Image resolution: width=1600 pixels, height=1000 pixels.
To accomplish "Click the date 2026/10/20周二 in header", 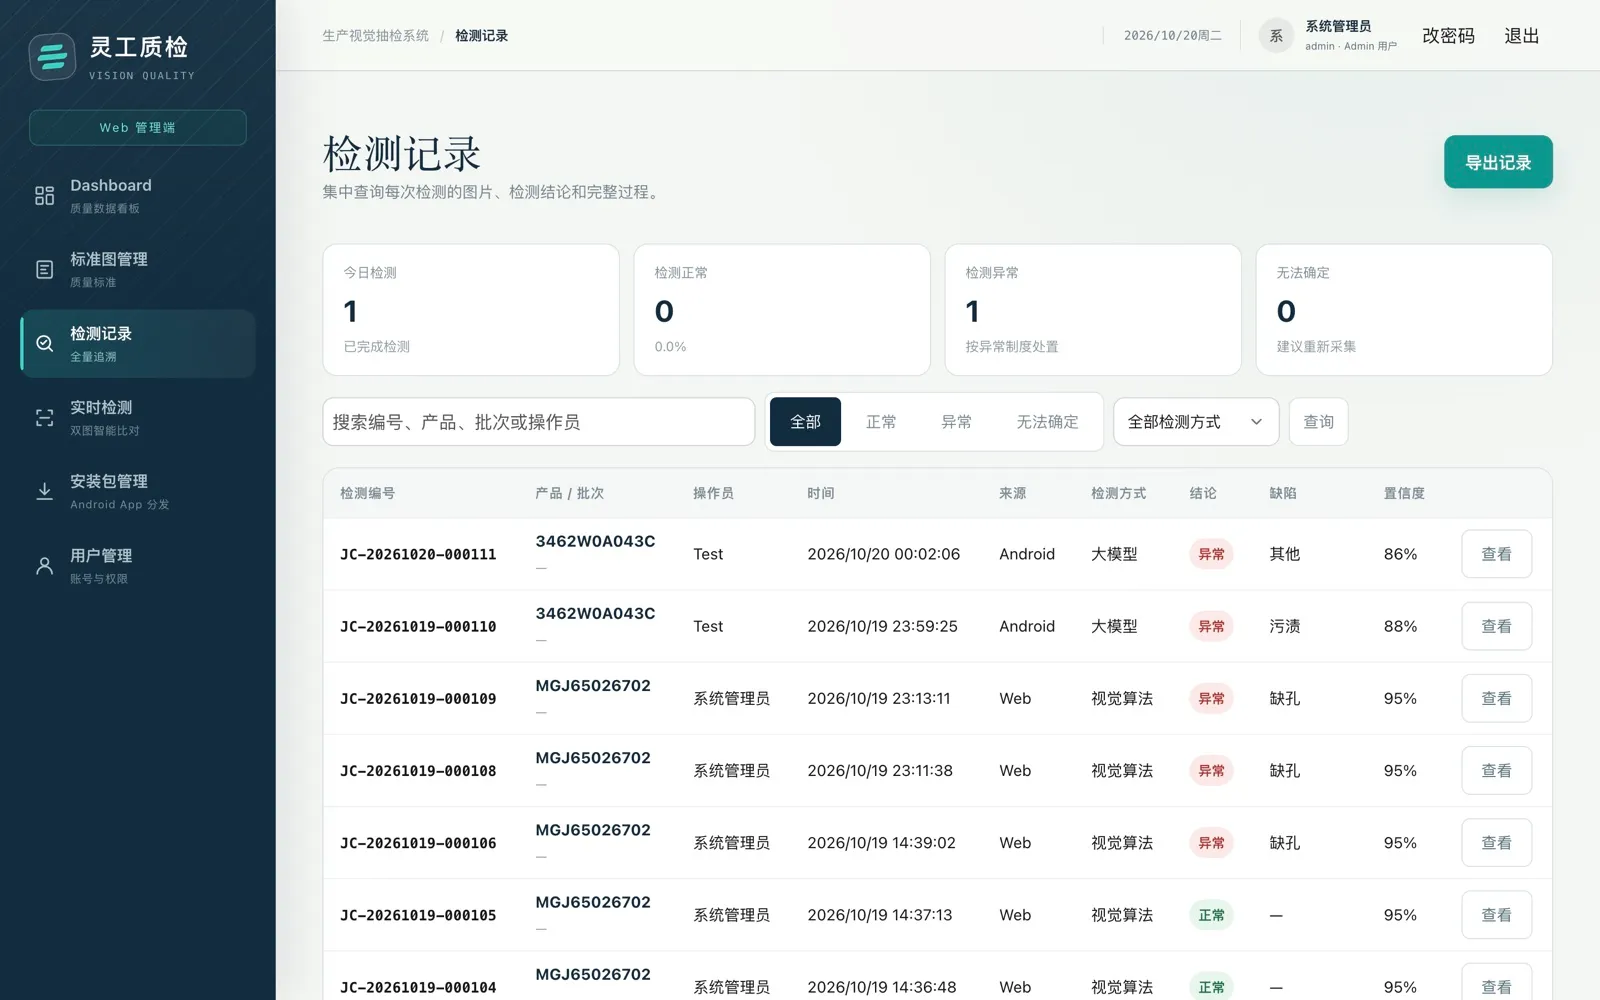I will click(x=1172, y=36).
